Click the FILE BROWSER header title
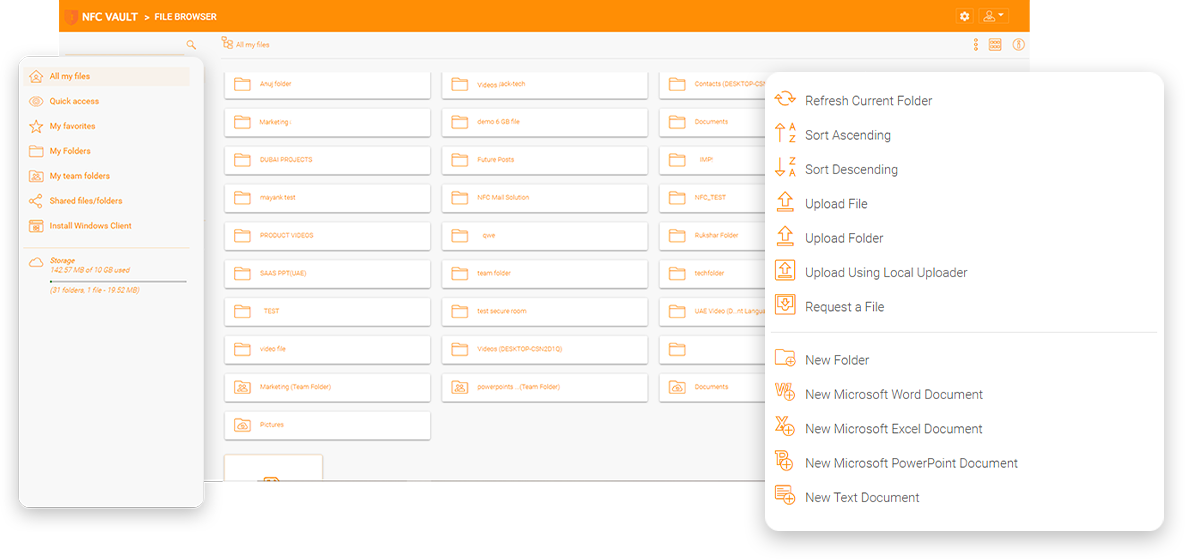This screenshot has width=1185, height=559. [186, 17]
